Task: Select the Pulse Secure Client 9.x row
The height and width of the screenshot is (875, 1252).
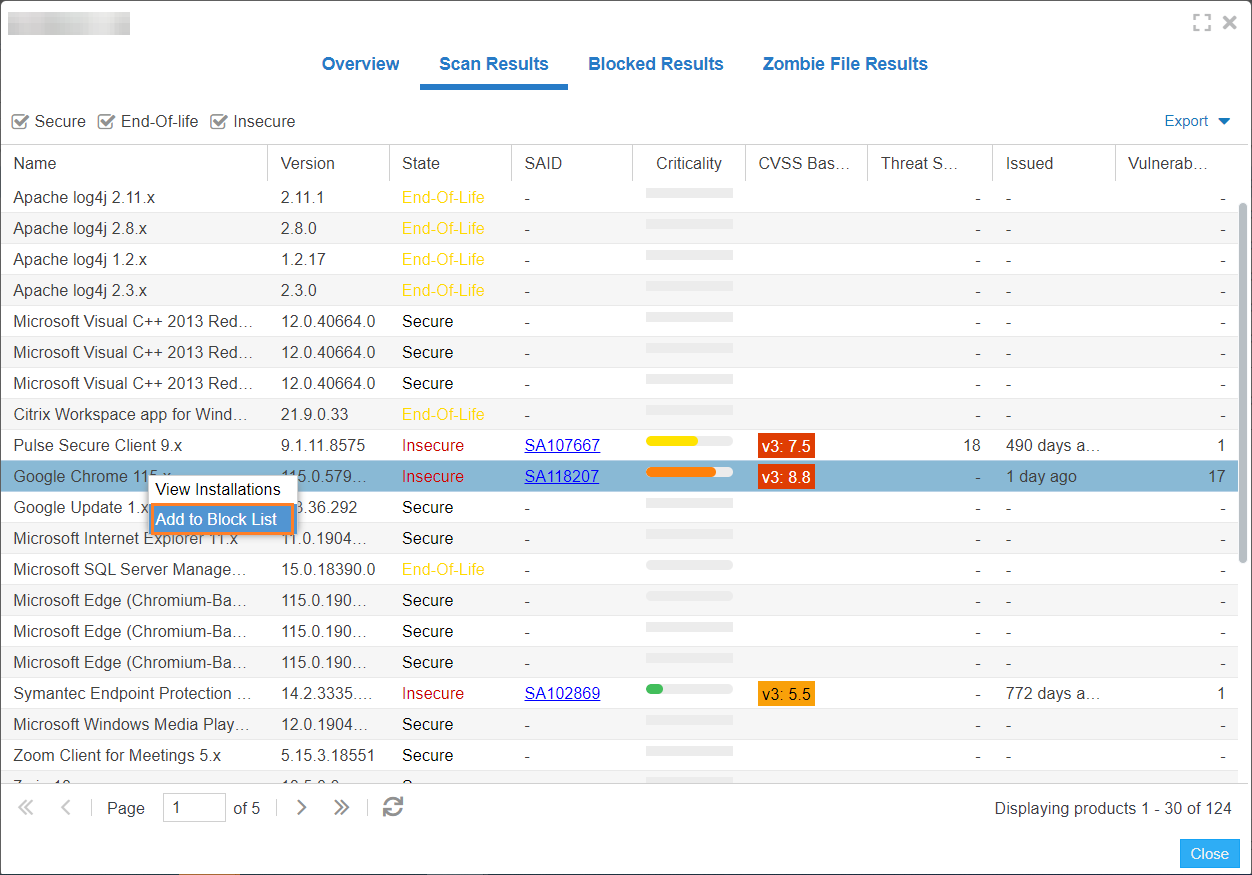Action: pyautogui.click(x=619, y=446)
